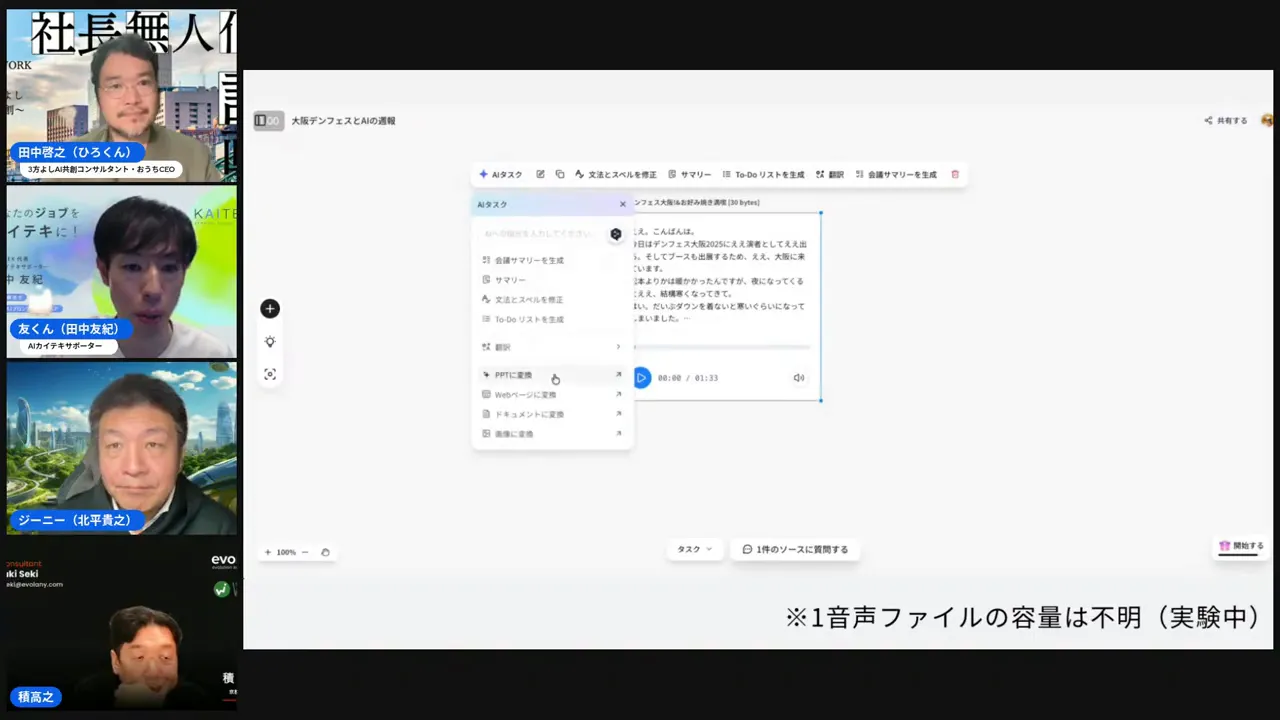1280x720 pixels.
Task: Click the edit pencil icon on the toolbar
Action: click(x=540, y=174)
